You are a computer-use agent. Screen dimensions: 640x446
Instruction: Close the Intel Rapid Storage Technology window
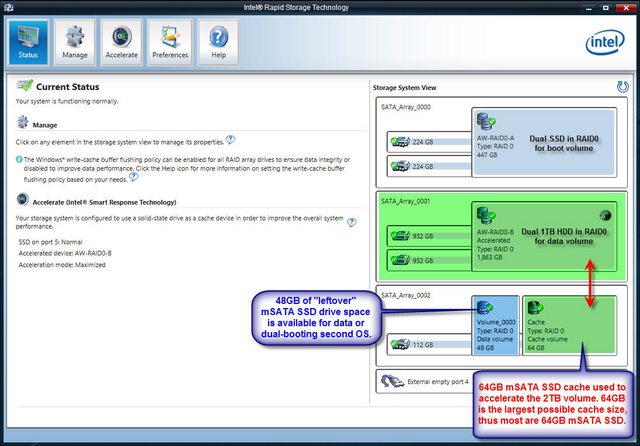pos(625,8)
